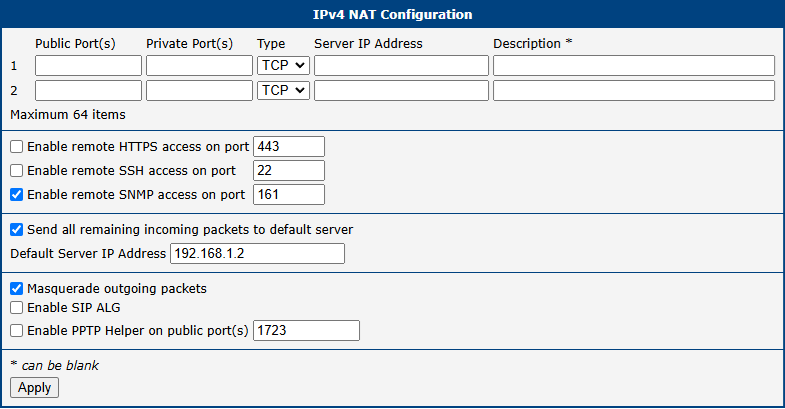Viewport: 785px width, 409px height.
Task: Enable PPTP Helper checkbox
Action: [17, 331]
